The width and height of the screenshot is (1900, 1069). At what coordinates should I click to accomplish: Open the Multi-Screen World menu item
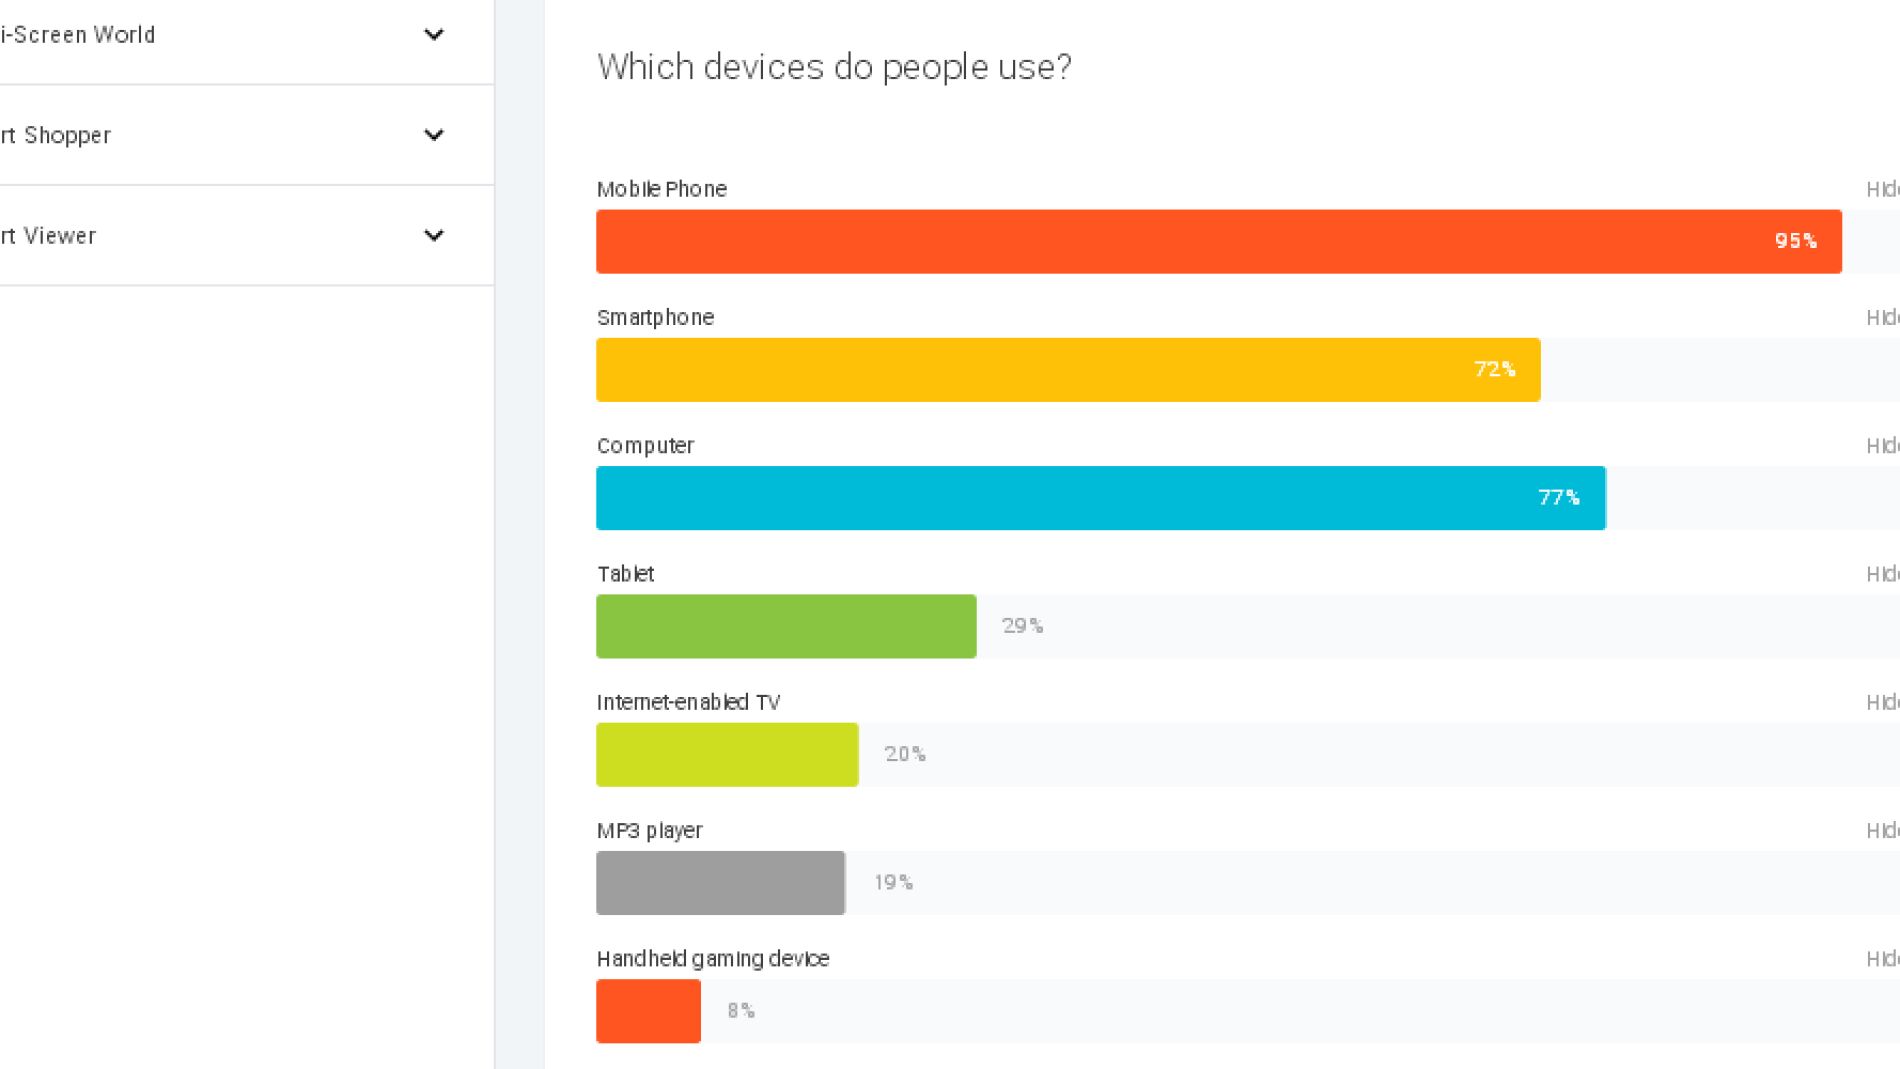pyautogui.click(x=78, y=35)
